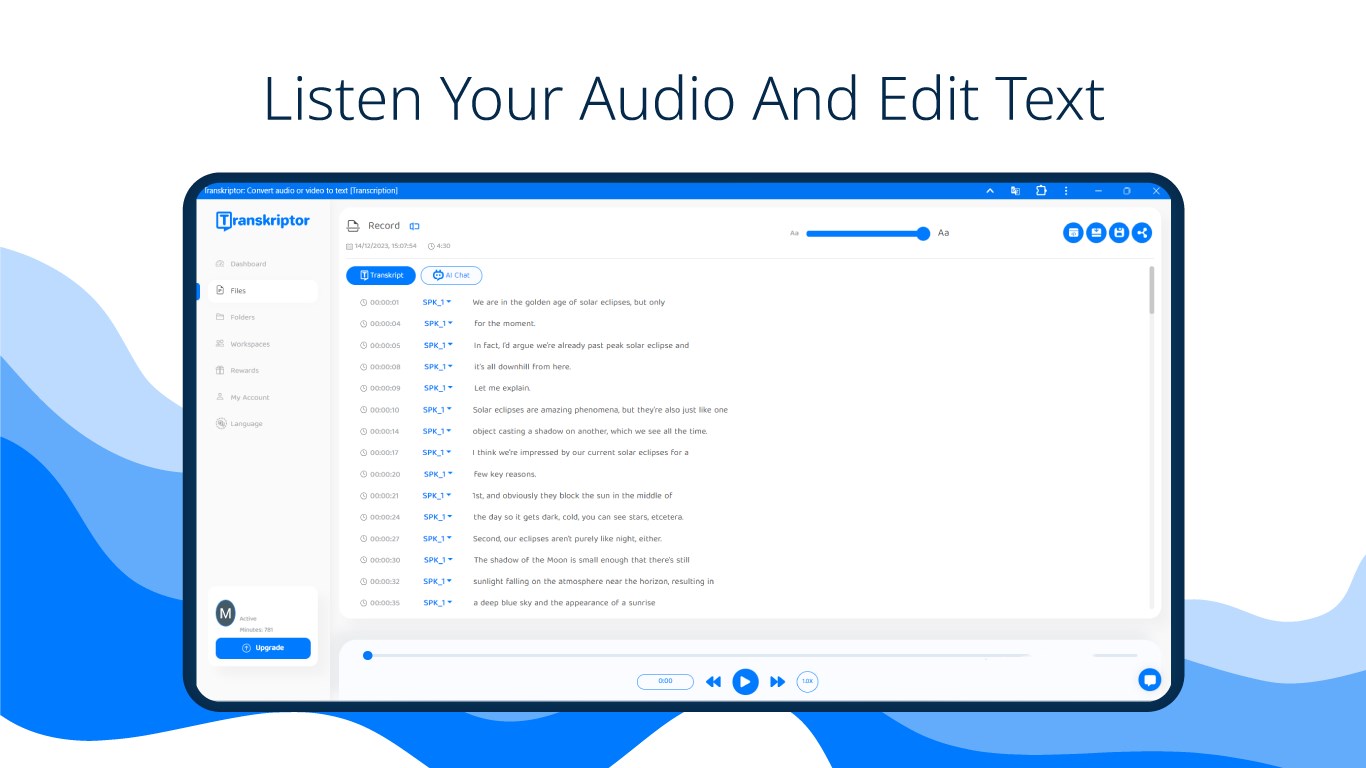Image resolution: width=1366 pixels, height=768 pixels.
Task: Open Folders in the sidebar
Action: tap(235, 317)
